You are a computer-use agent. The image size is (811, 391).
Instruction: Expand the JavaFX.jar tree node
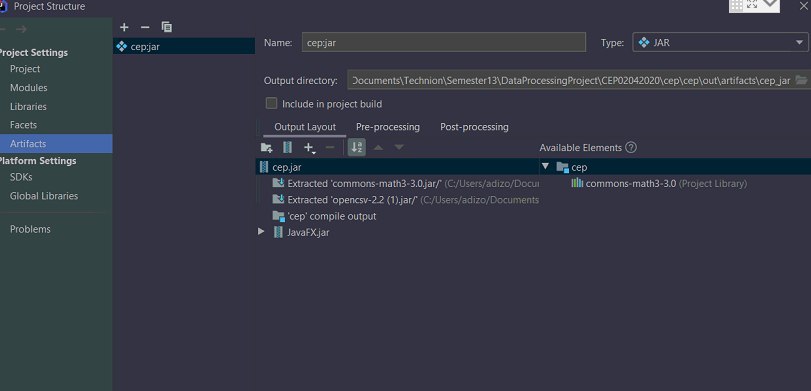tap(261, 232)
